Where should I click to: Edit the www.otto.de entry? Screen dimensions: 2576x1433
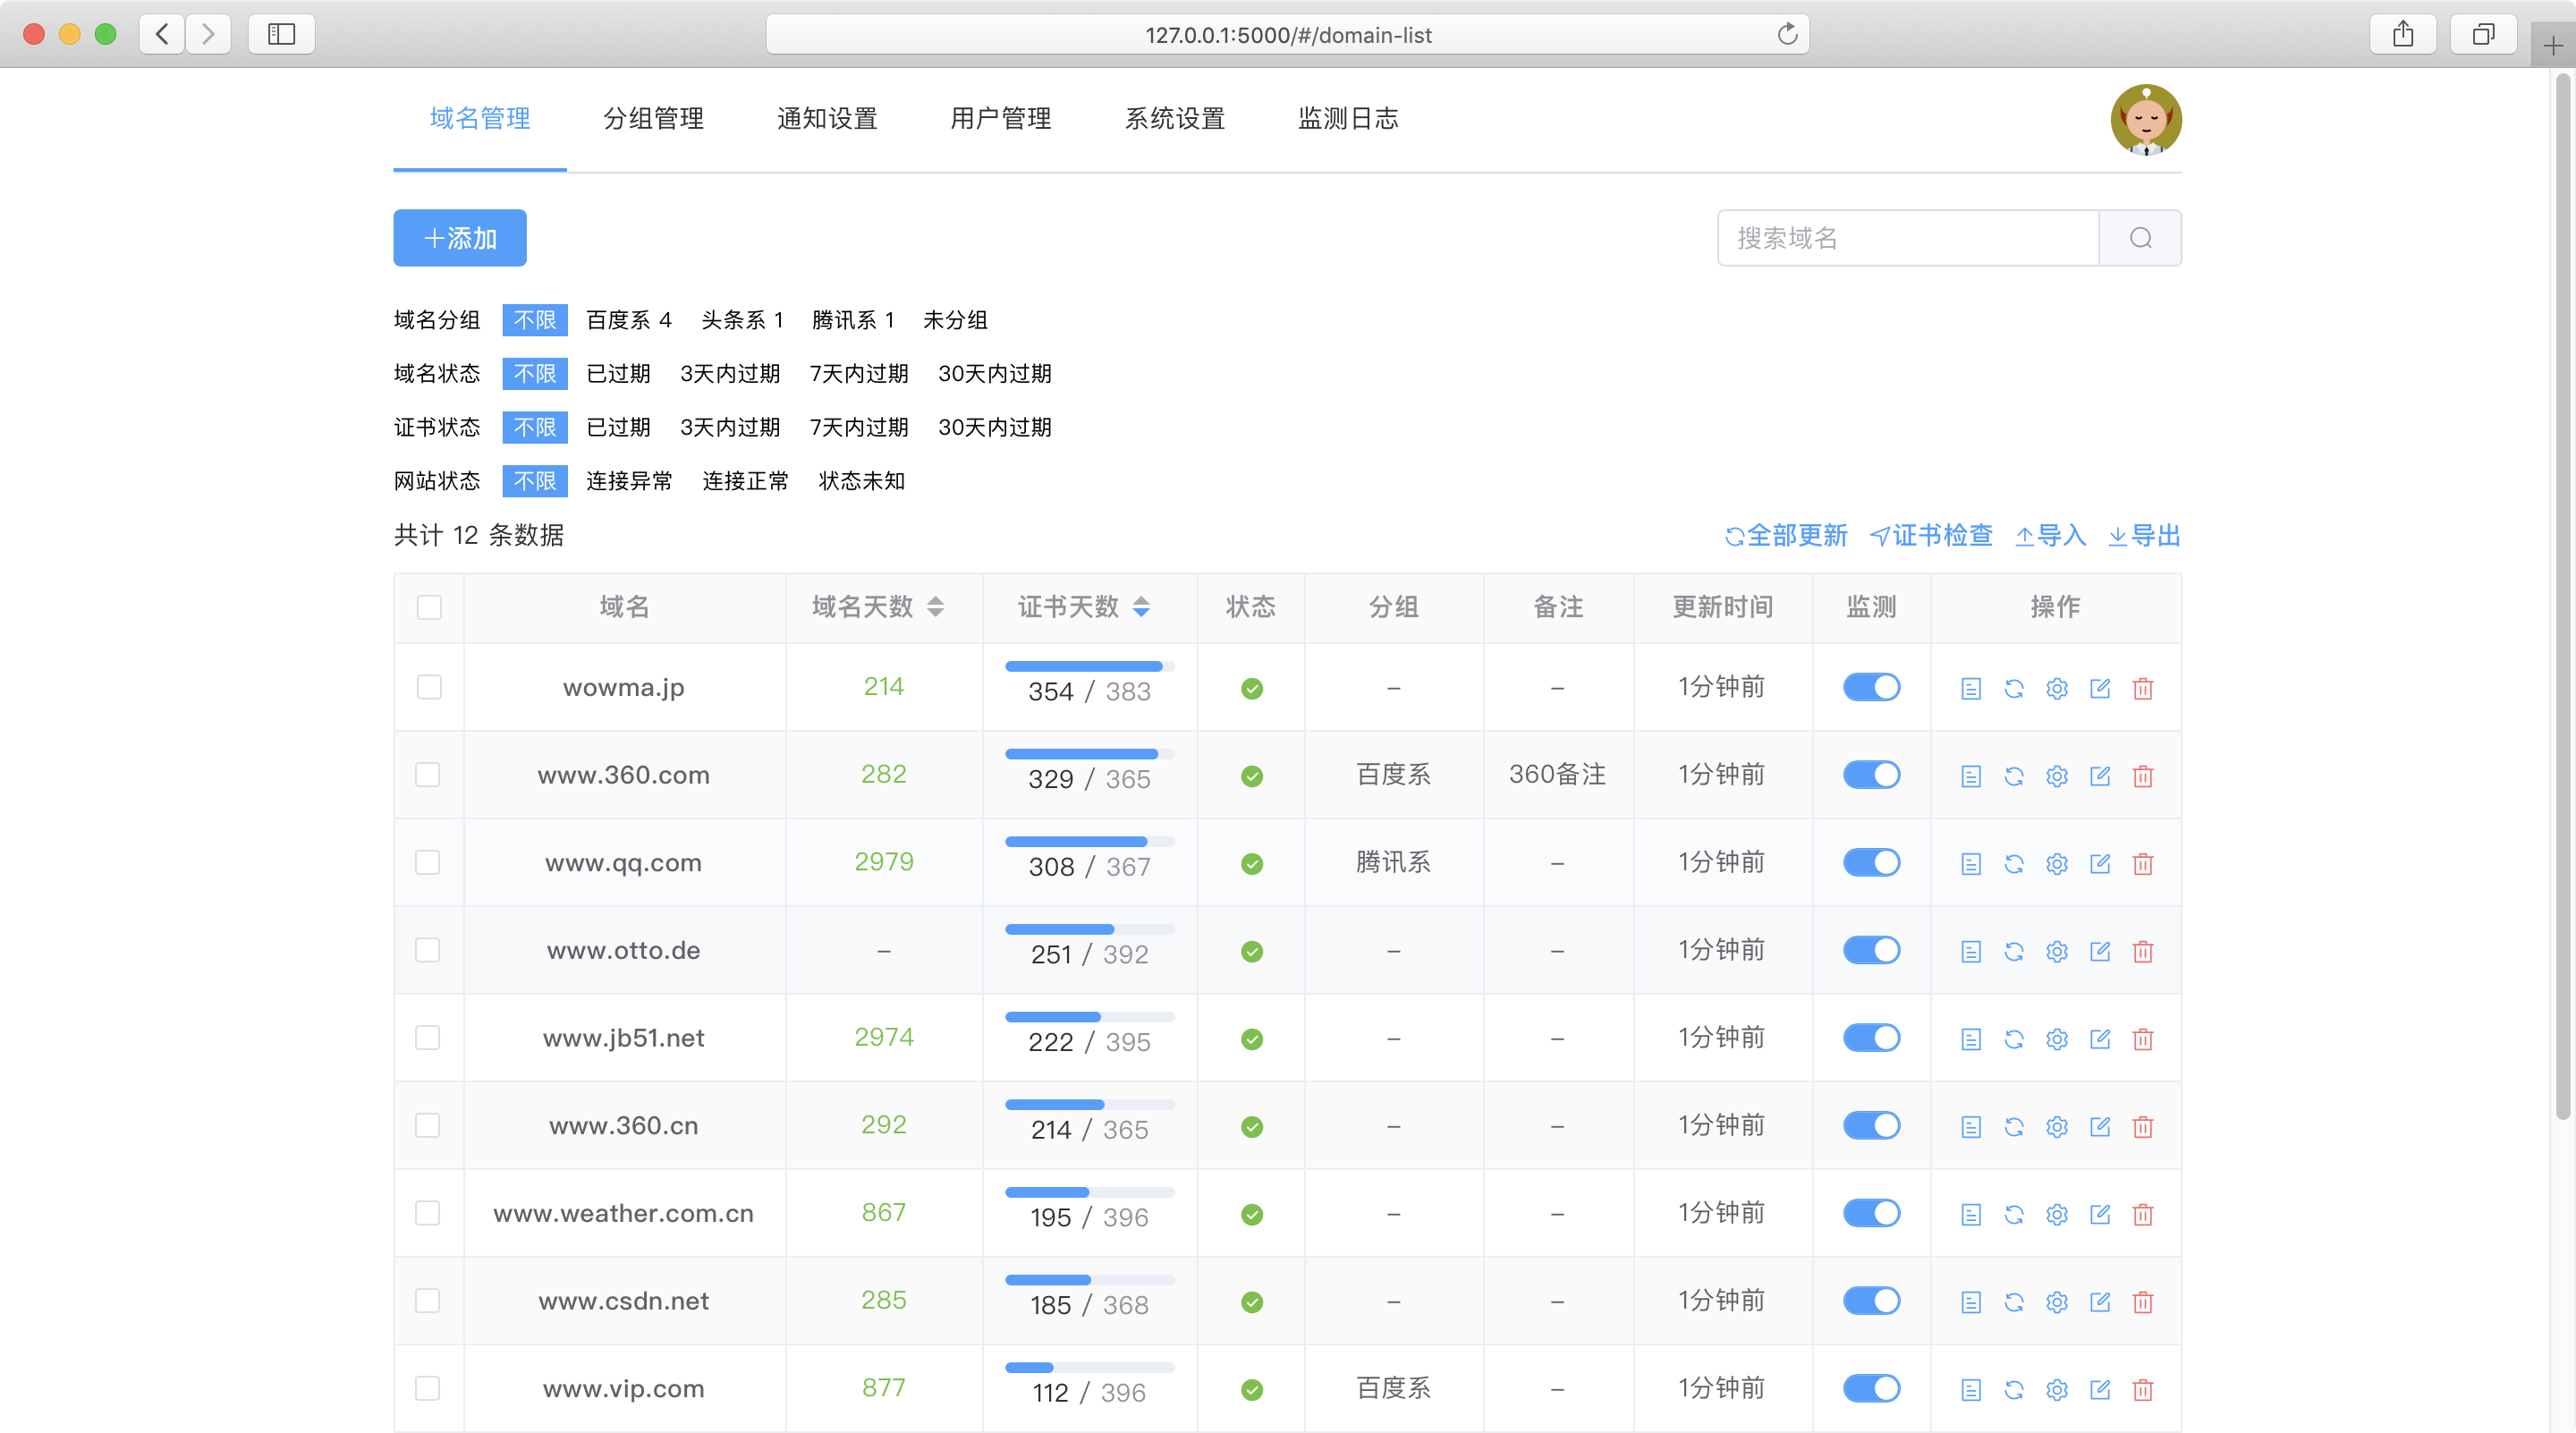click(2099, 951)
